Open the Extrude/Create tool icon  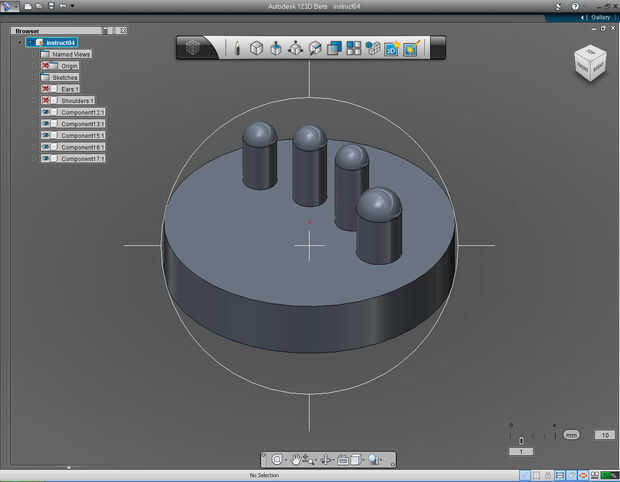276,47
